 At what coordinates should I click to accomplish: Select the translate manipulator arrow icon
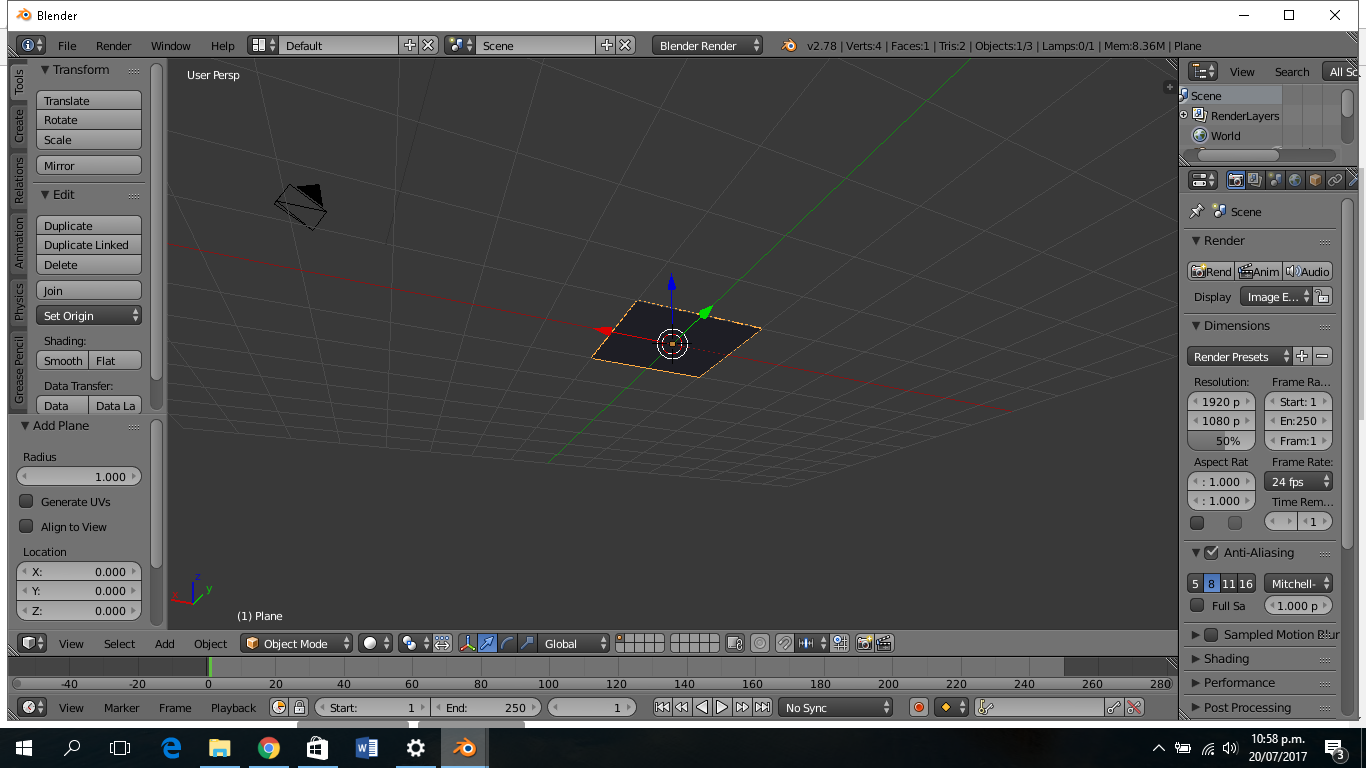pyautogui.click(x=487, y=644)
